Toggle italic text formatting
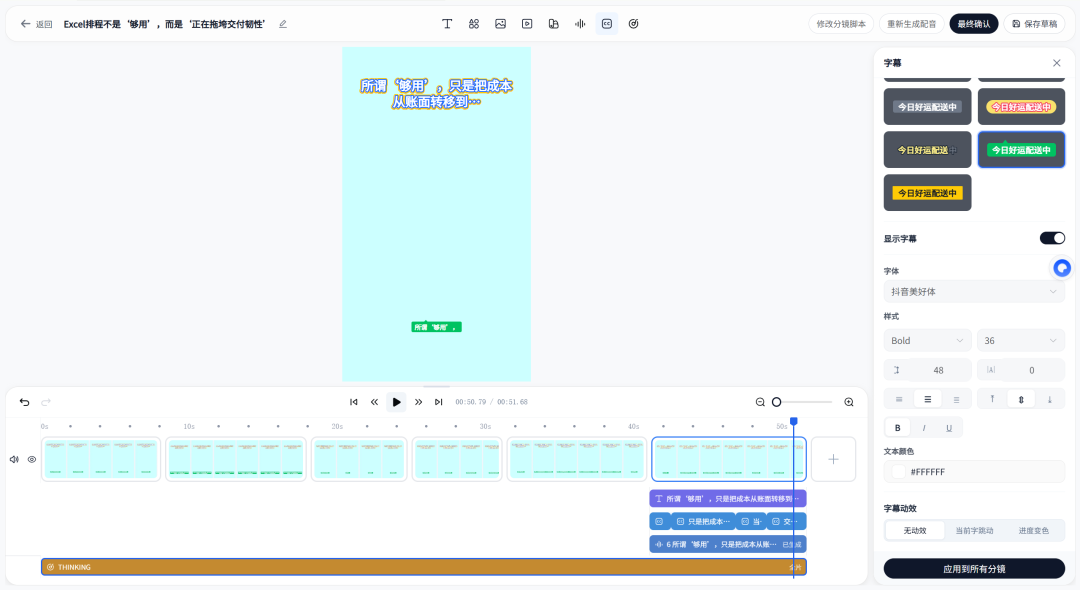Viewport: 1080px width, 590px height. [x=924, y=428]
